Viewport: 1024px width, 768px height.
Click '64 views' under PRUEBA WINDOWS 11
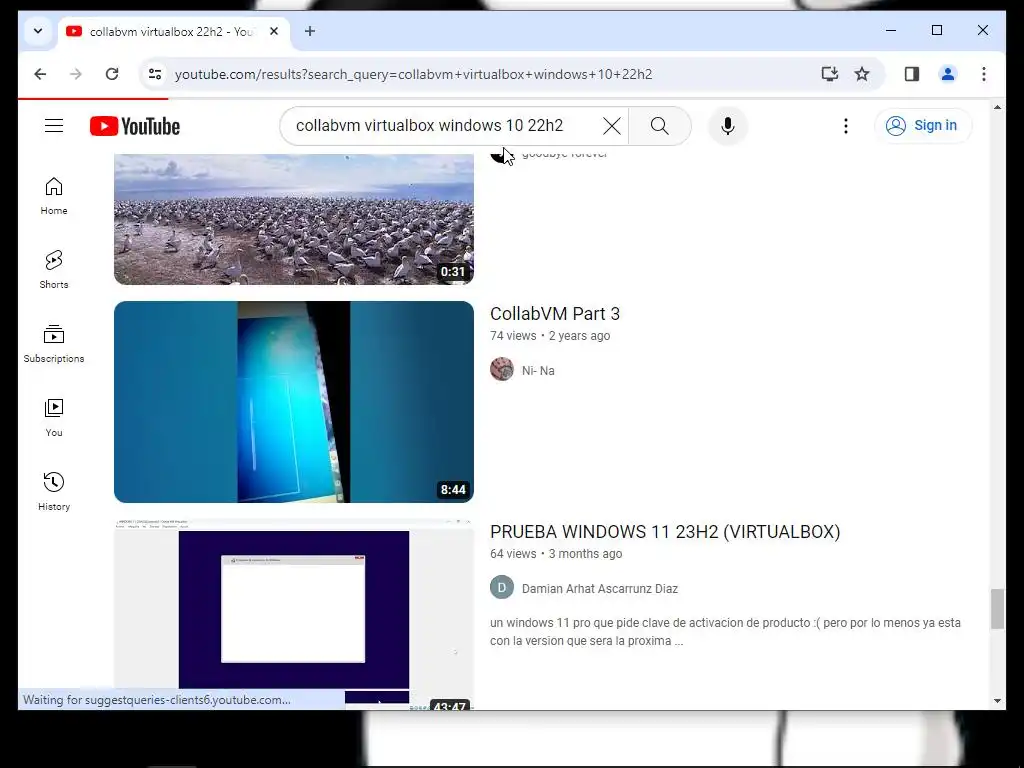pyautogui.click(x=513, y=554)
